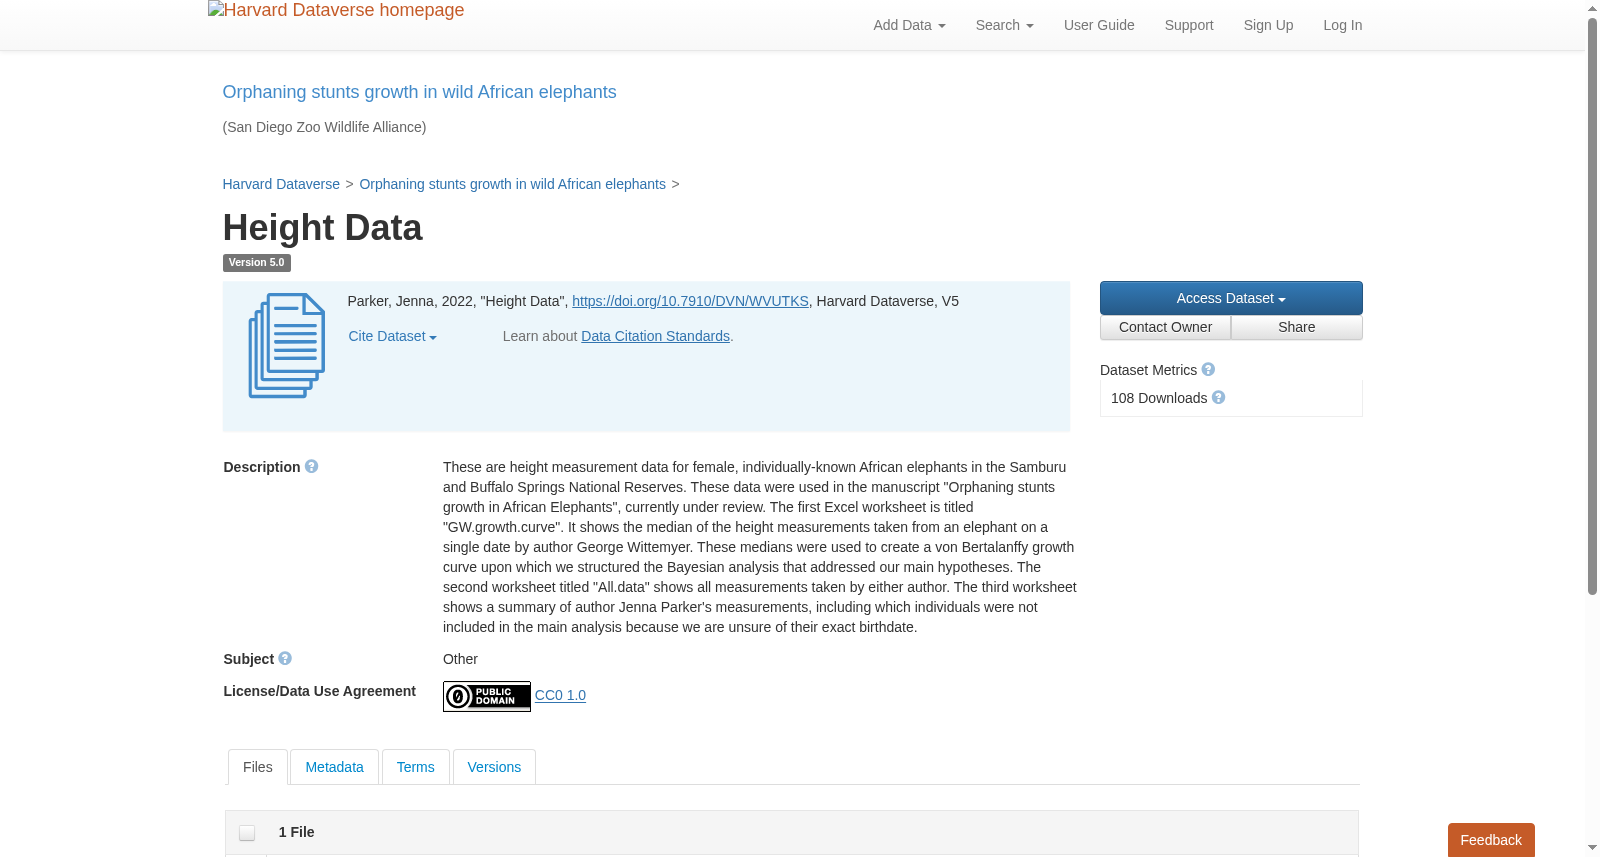Click the elephants dataverse breadcrumb link

[x=513, y=184]
